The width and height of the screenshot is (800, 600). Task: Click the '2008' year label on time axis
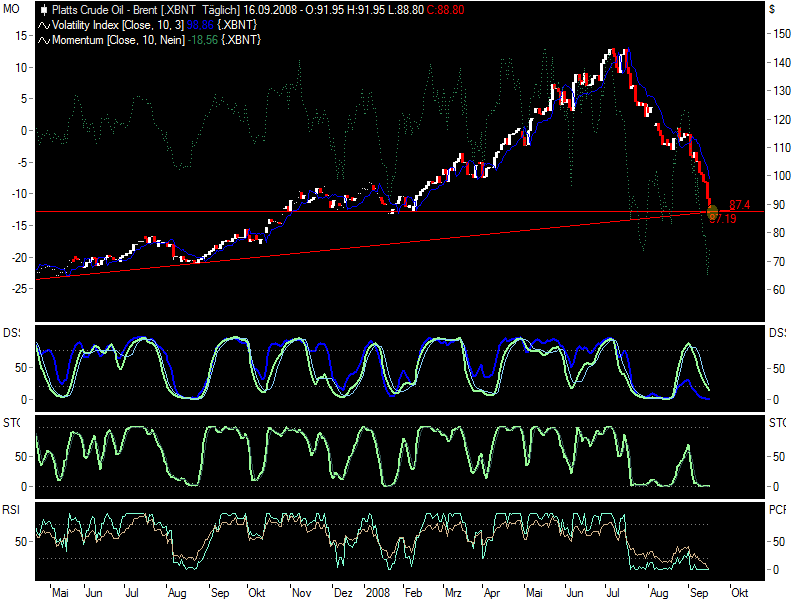click(378, 593)
